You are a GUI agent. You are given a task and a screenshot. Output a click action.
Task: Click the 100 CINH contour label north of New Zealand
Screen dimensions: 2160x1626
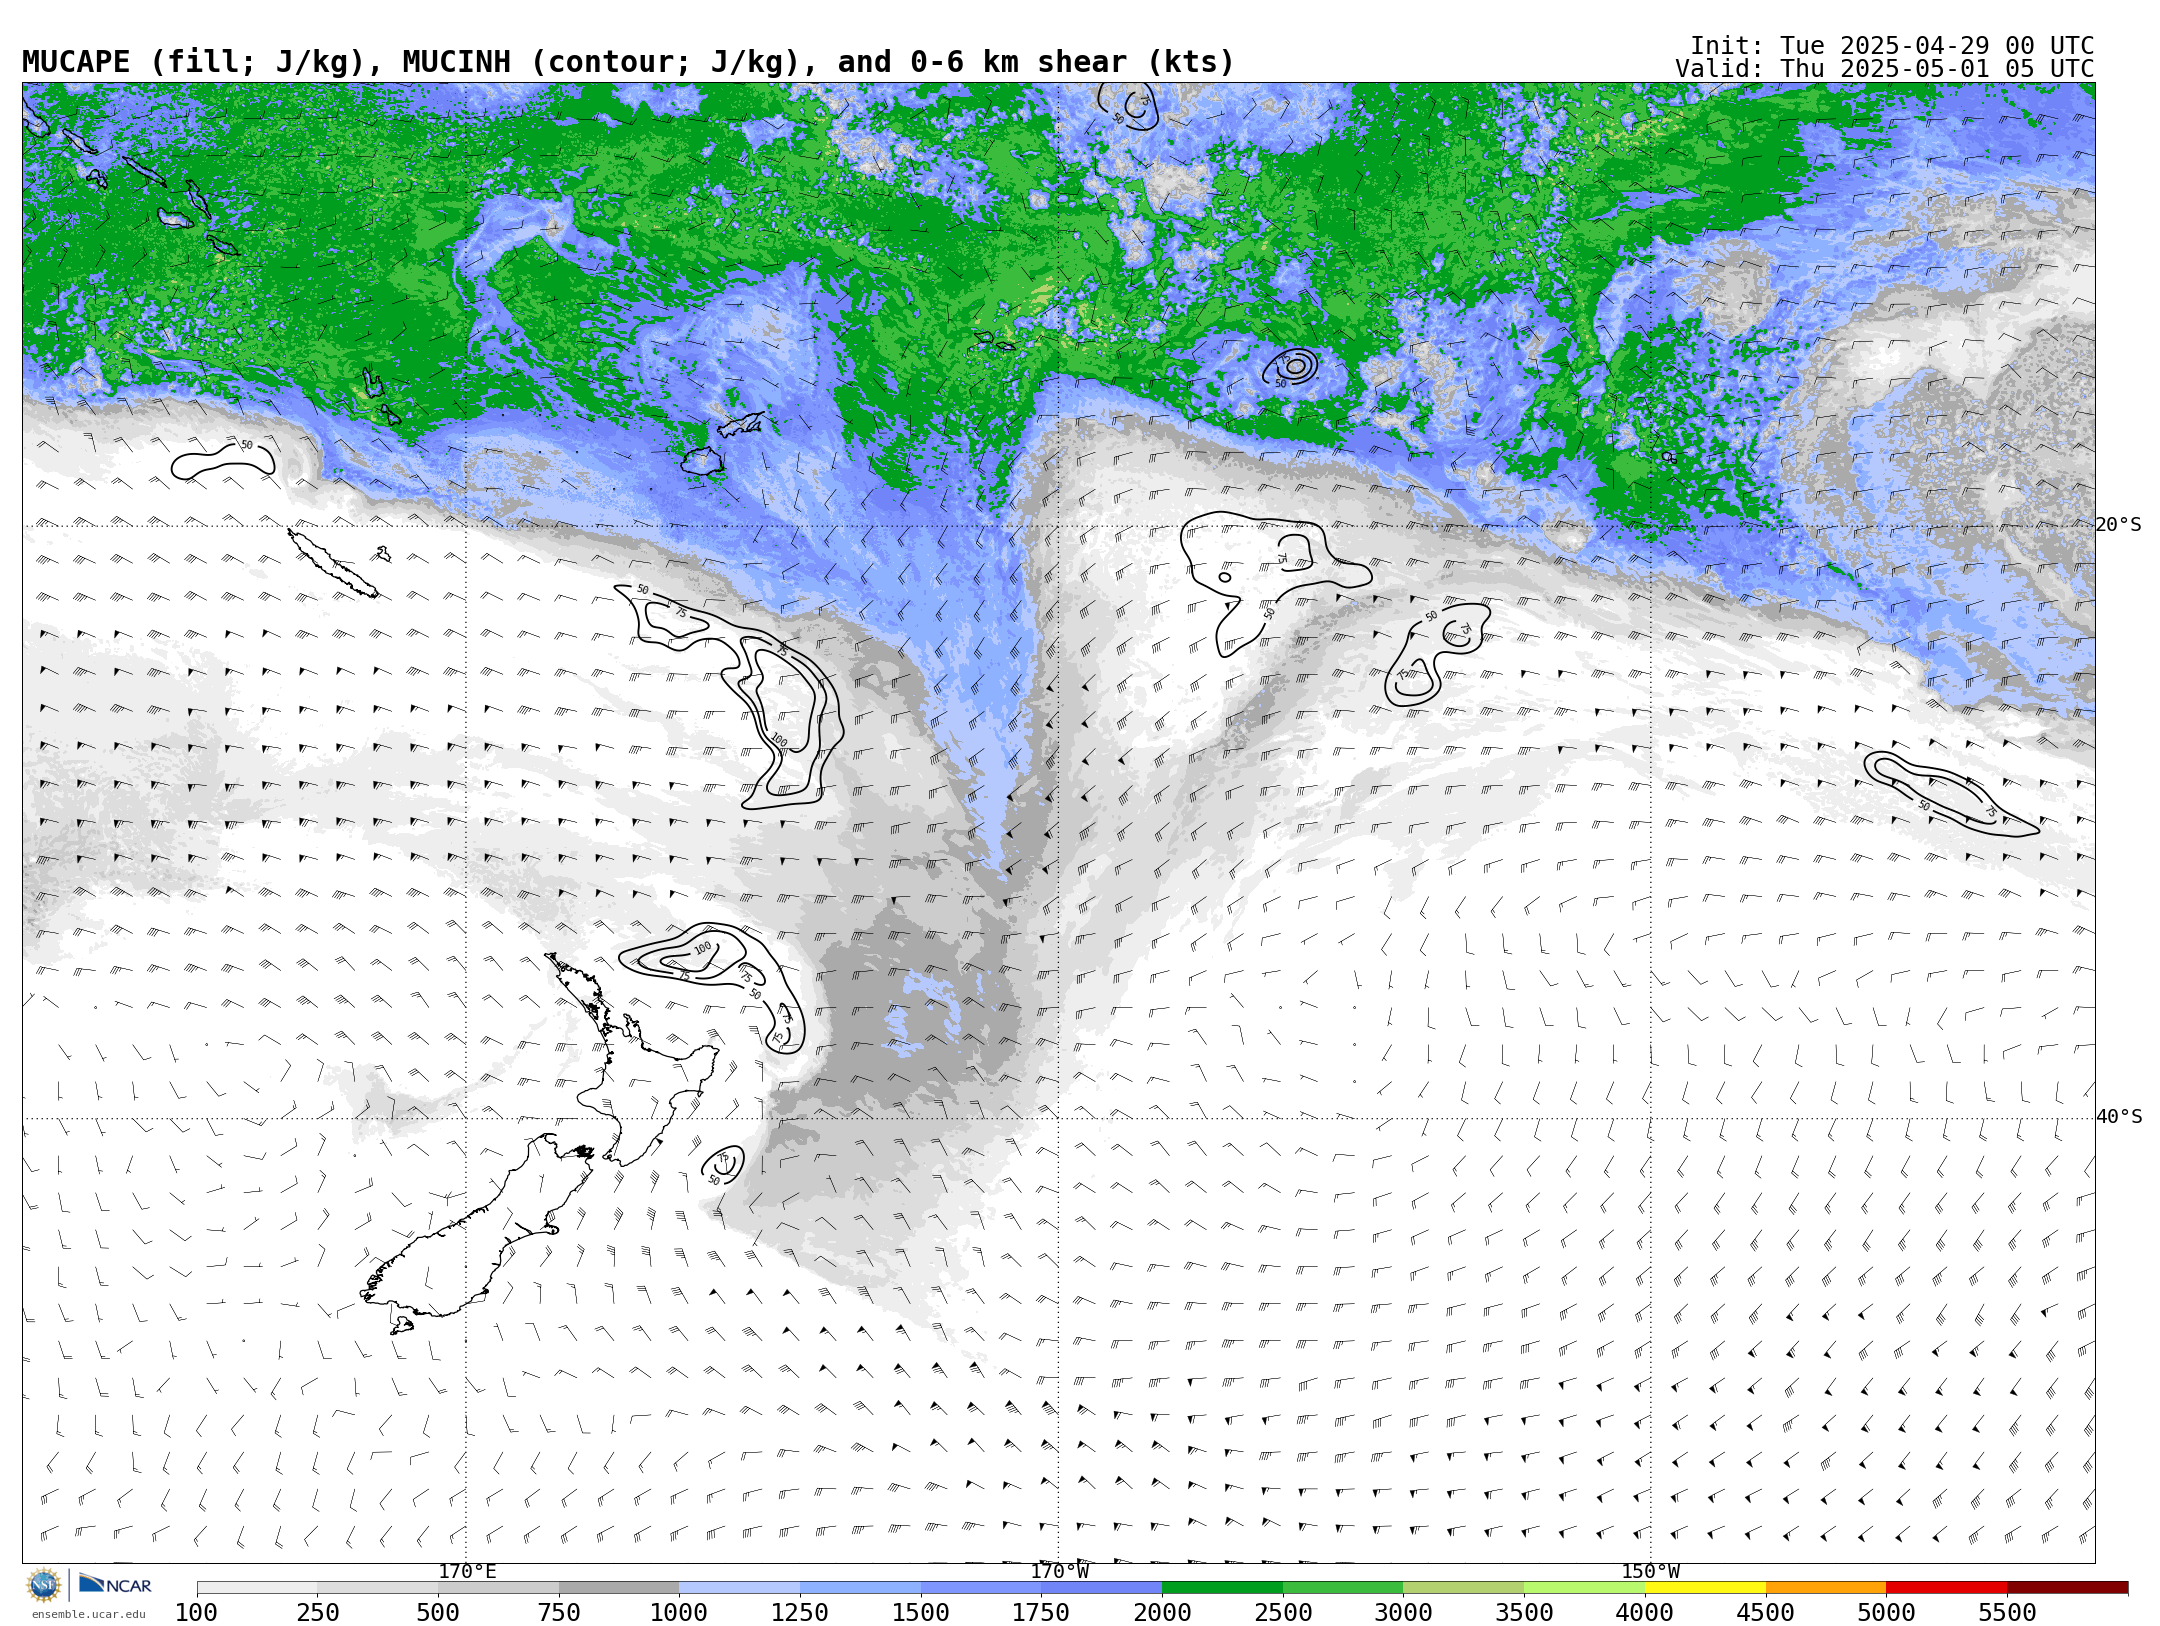[x=703, y=948]
